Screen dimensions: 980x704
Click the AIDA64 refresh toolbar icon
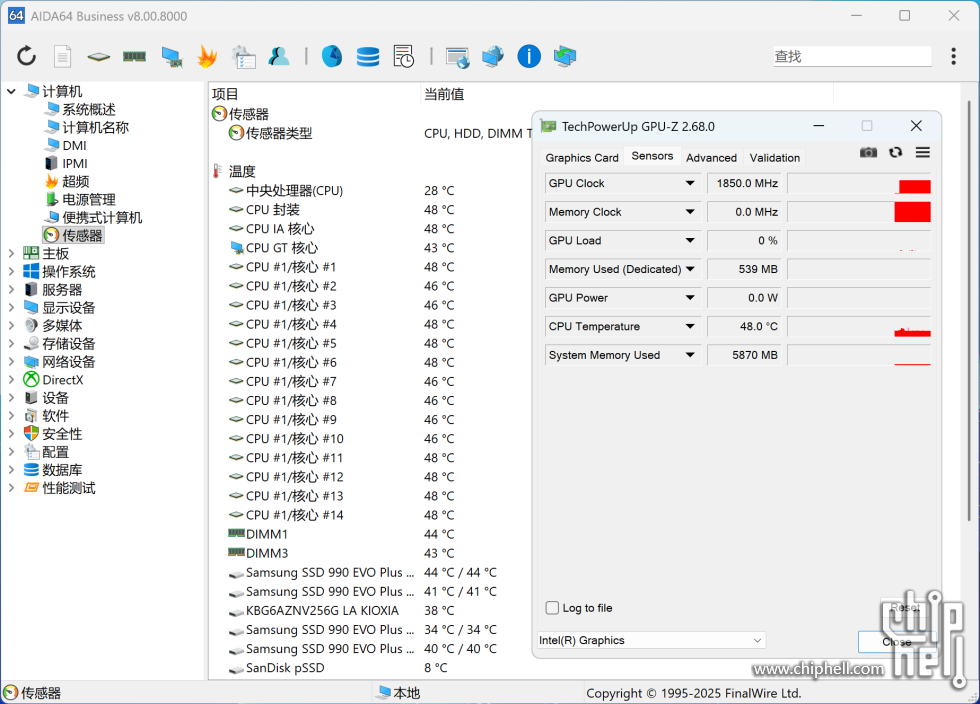[27, 56]
